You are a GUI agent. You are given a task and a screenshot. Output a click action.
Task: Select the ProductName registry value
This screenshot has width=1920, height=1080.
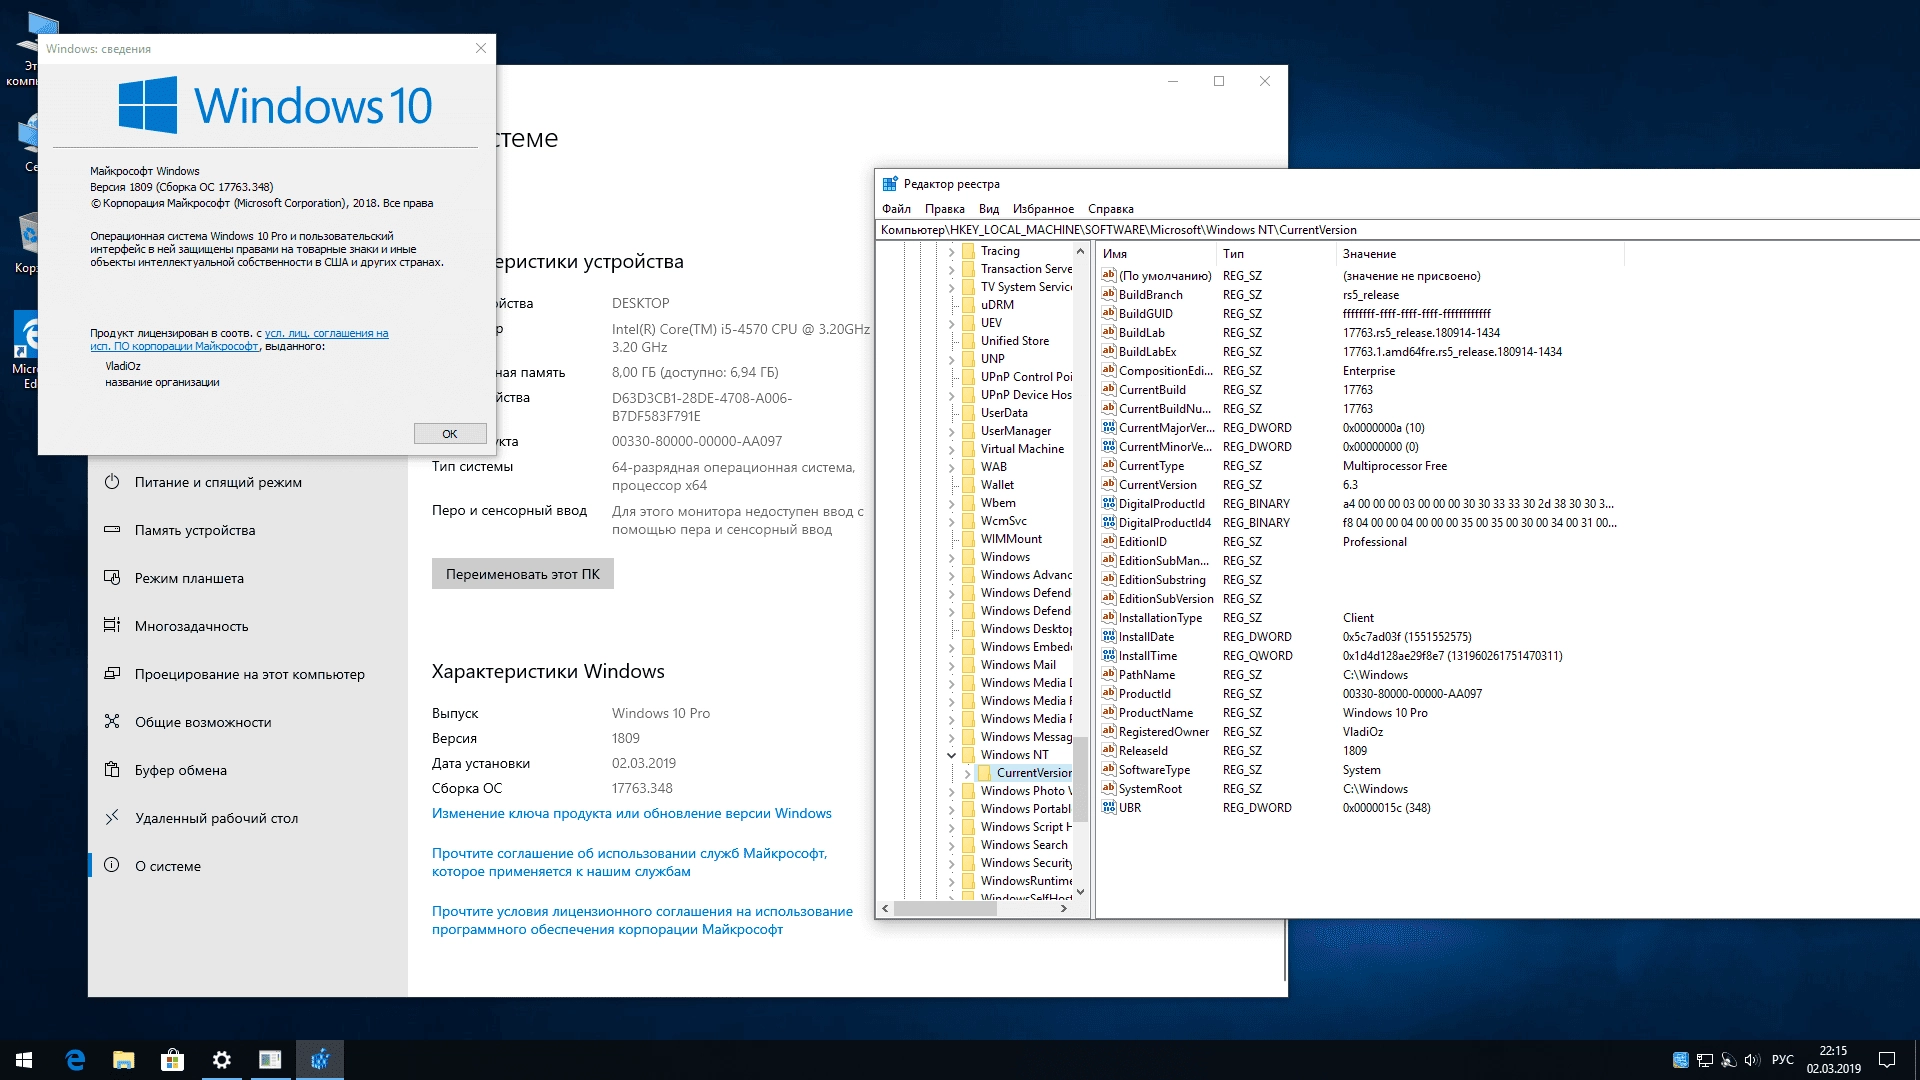pos(1156,713)
